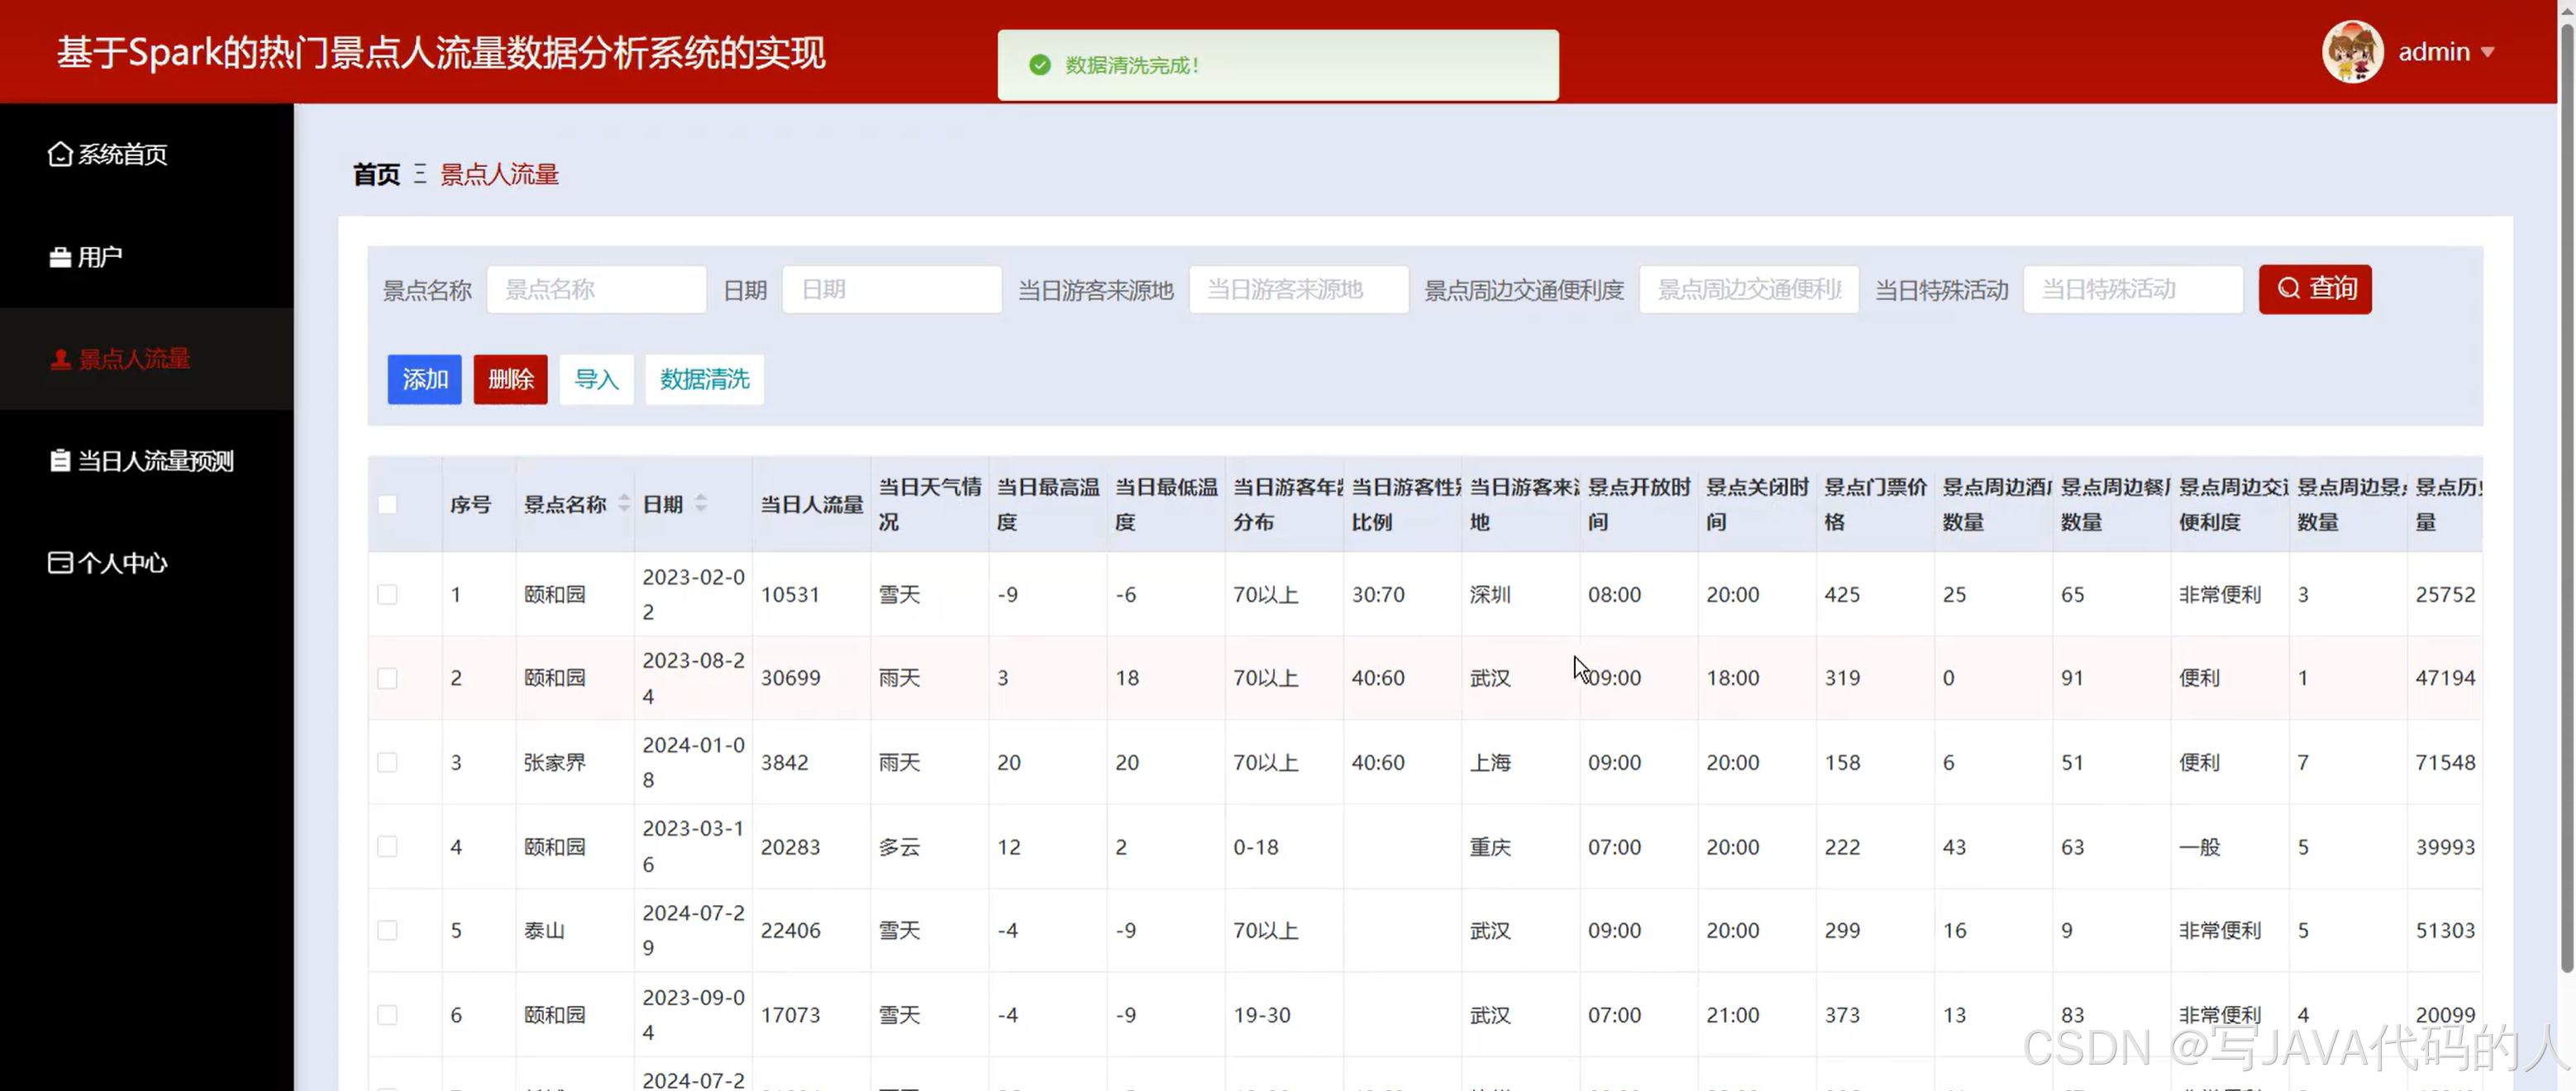Sort by 日期 column arrows
This screenshot has height=1091, width=2576.
pos(701,504)
